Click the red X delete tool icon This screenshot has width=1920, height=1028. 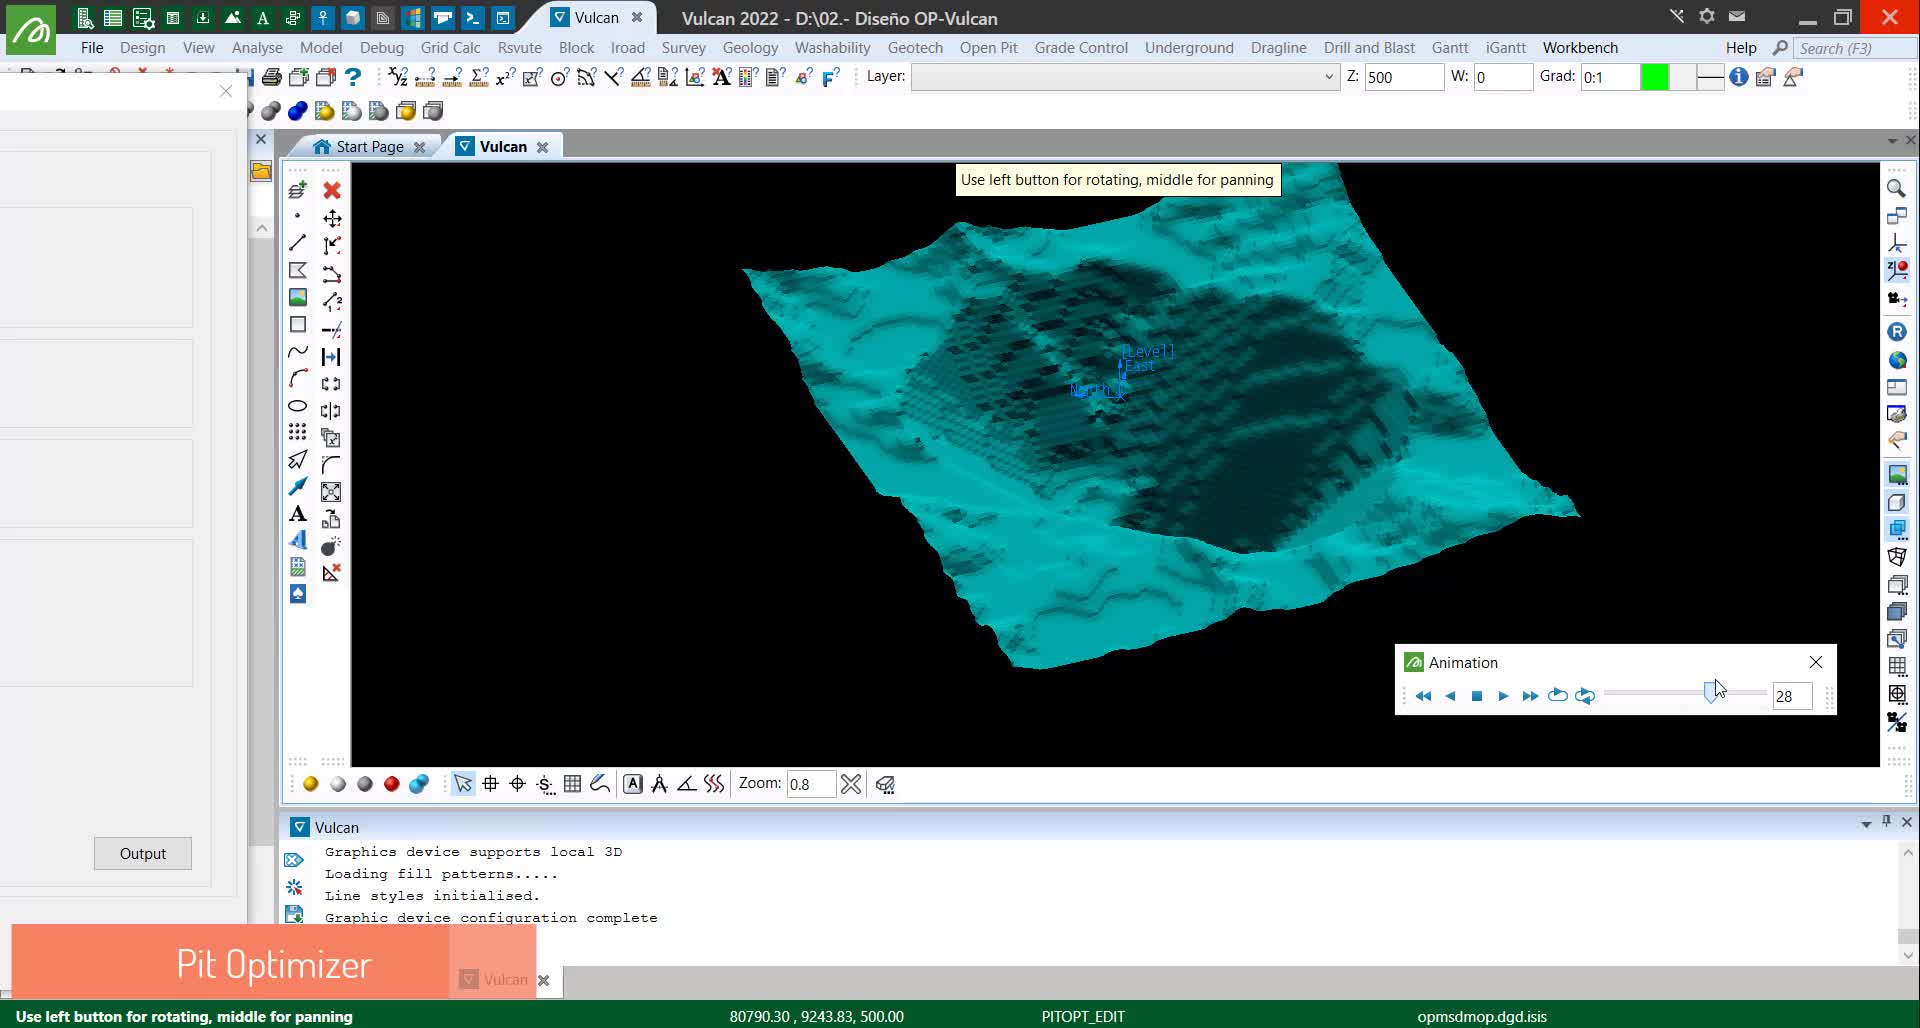pos(332,190)
